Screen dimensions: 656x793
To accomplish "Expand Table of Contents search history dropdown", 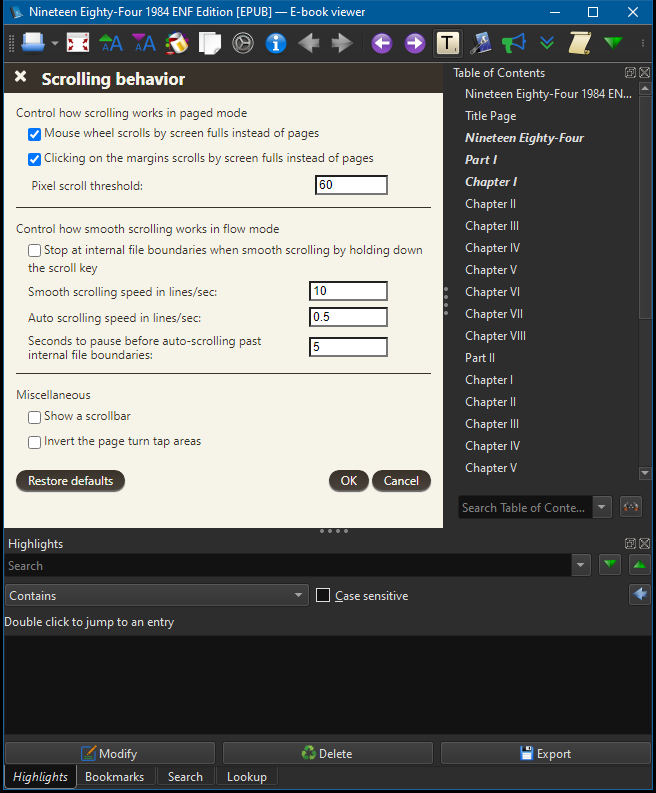I will (x=601, y=507).
